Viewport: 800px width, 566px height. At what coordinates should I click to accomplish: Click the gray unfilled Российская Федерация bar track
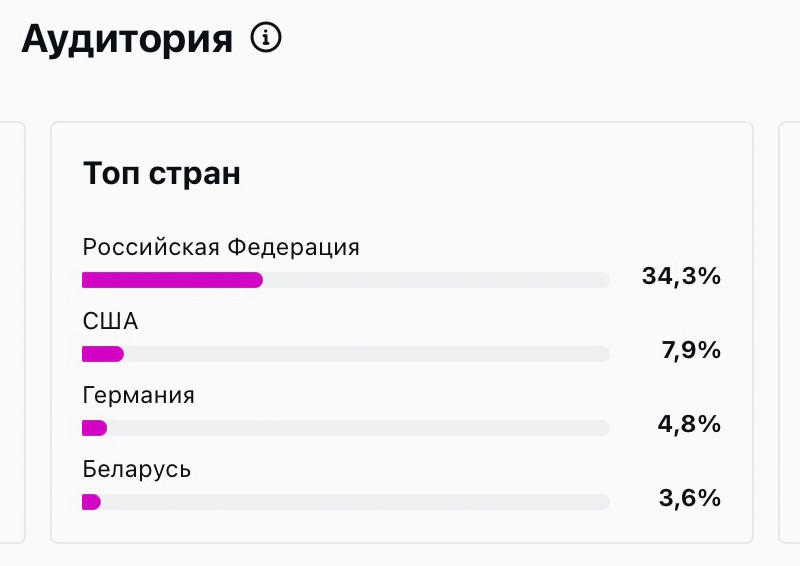tap(436, 280)
